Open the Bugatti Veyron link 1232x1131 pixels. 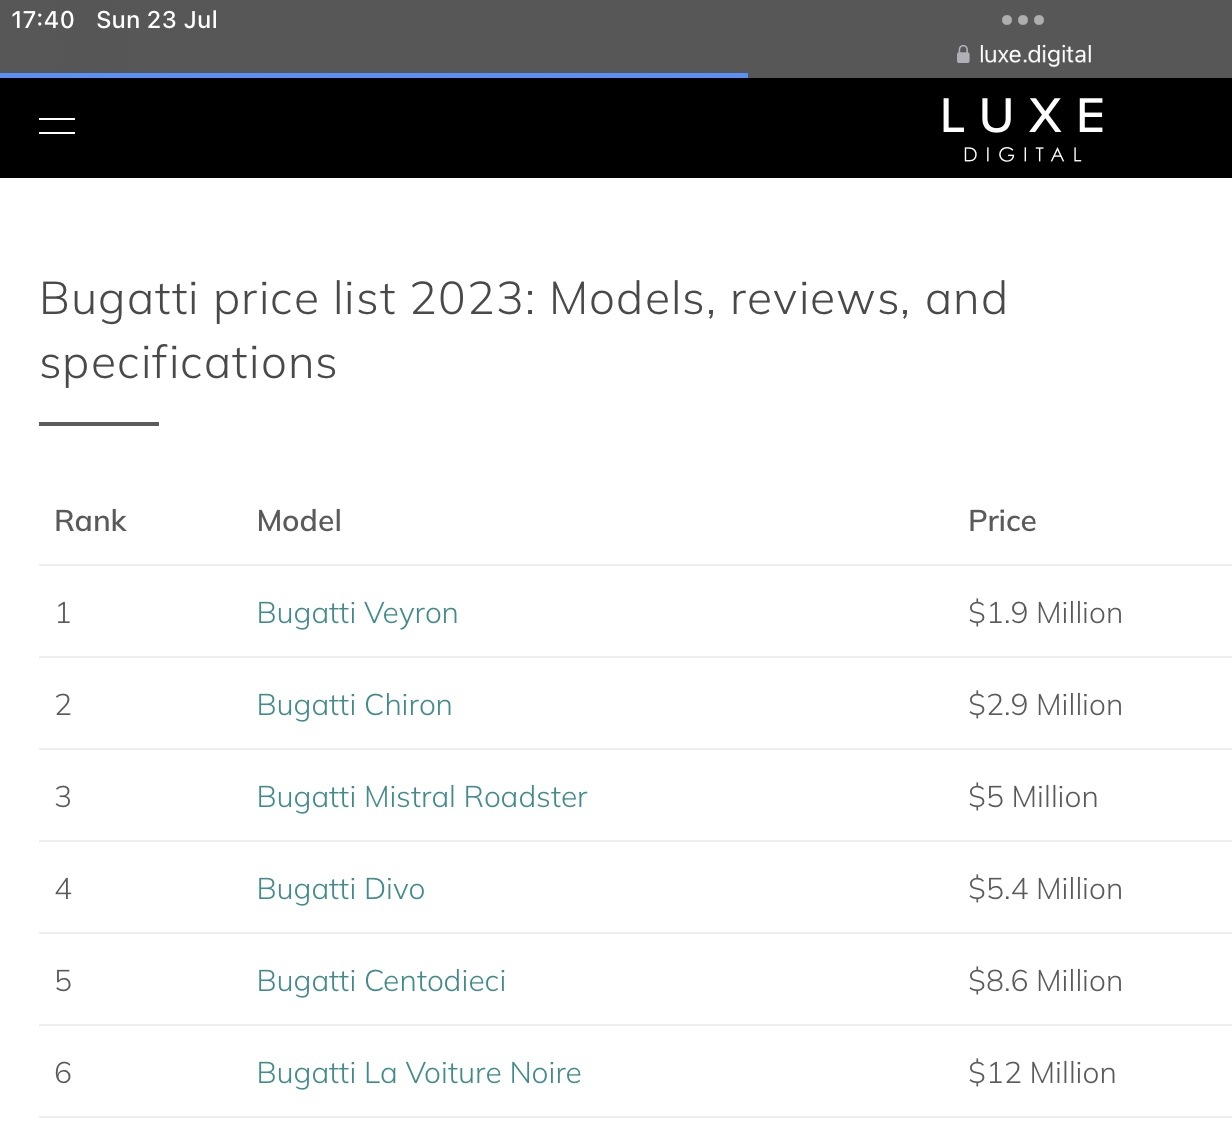[357, 613]
